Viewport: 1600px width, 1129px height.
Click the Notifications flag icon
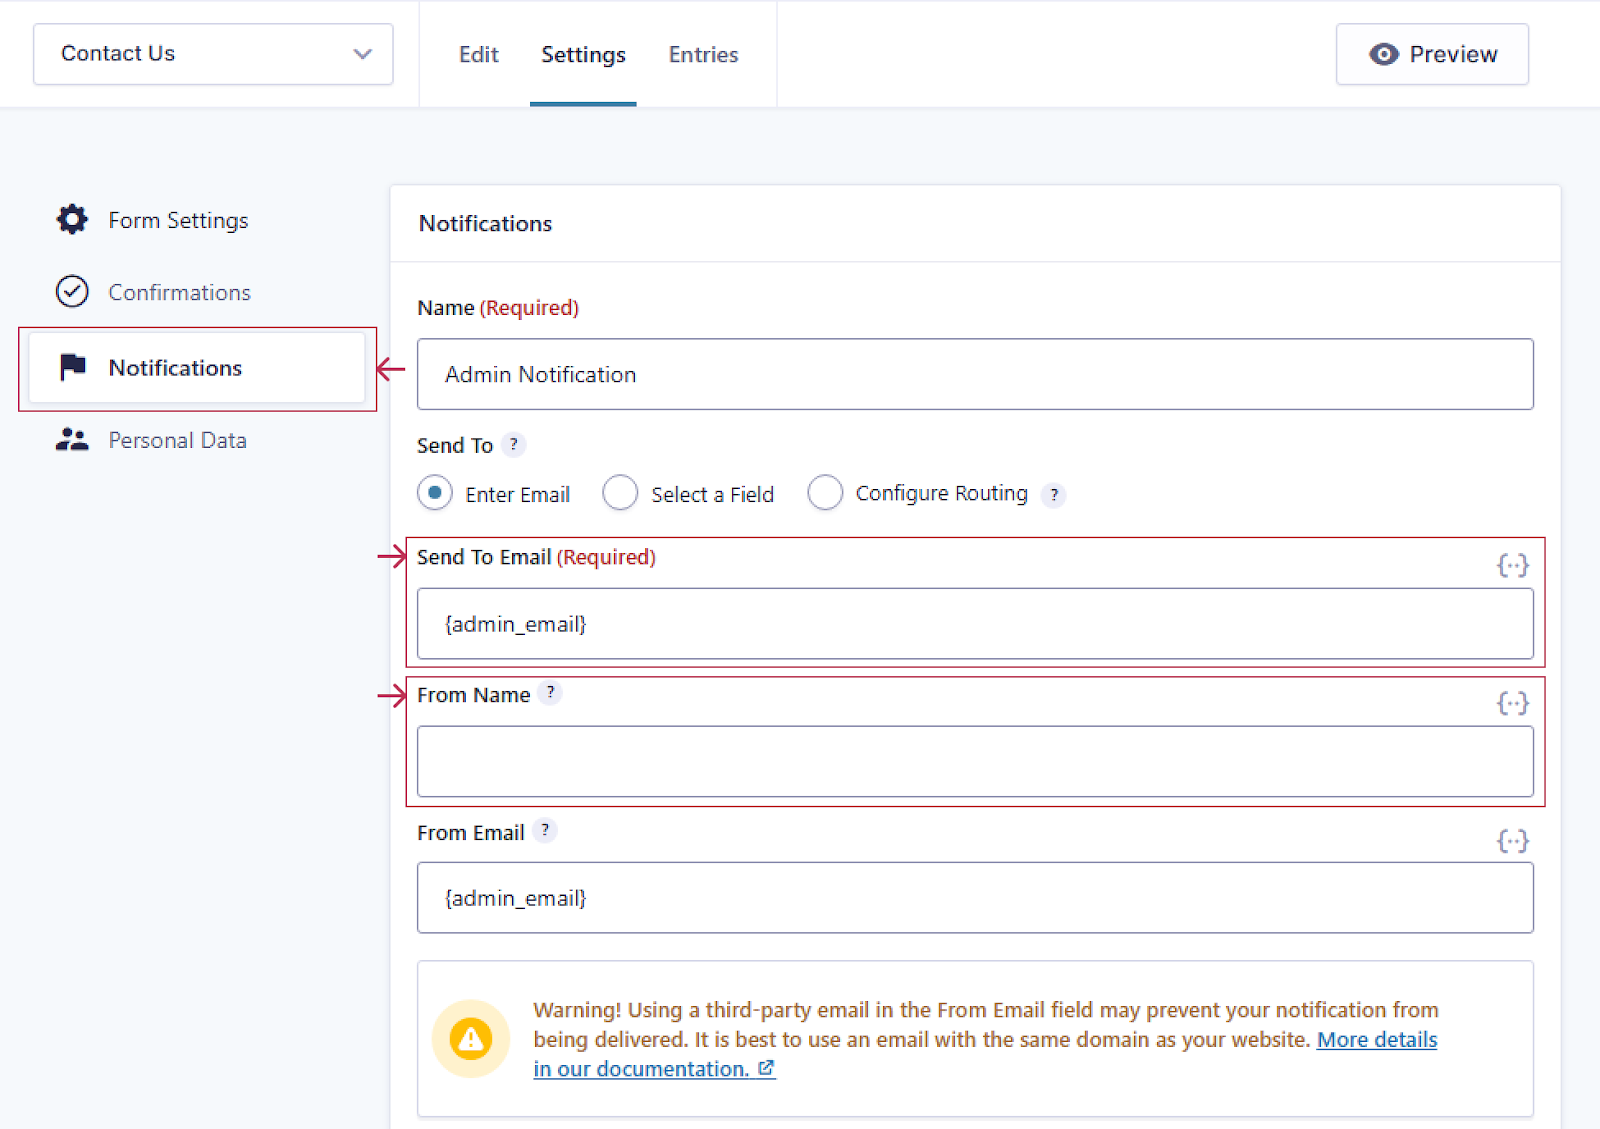[x=72, y=367]
